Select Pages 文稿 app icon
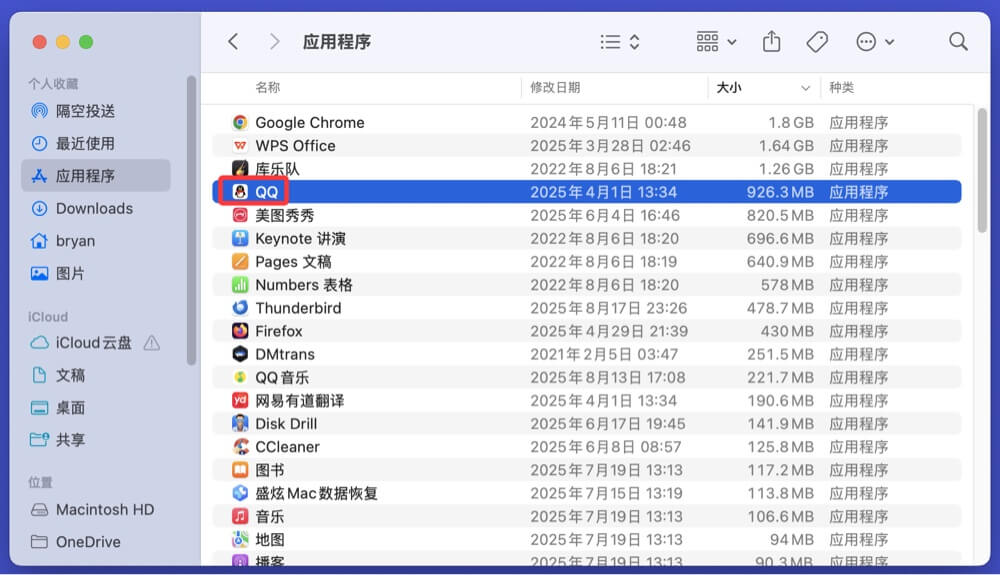1000x575 pixels. pyautogui.click(x=240, y=261)
